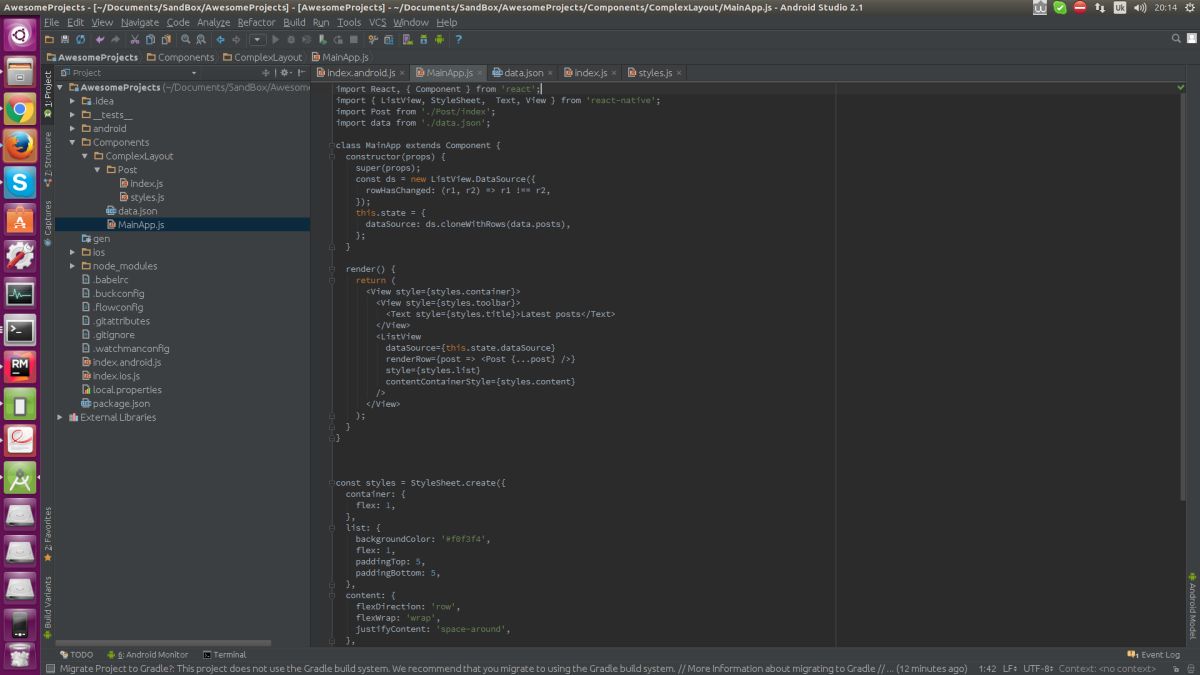Expand the __tests__ folder
Image resolution: width=1200 pixels, height=675 pixels.
(x=73, y=115)
